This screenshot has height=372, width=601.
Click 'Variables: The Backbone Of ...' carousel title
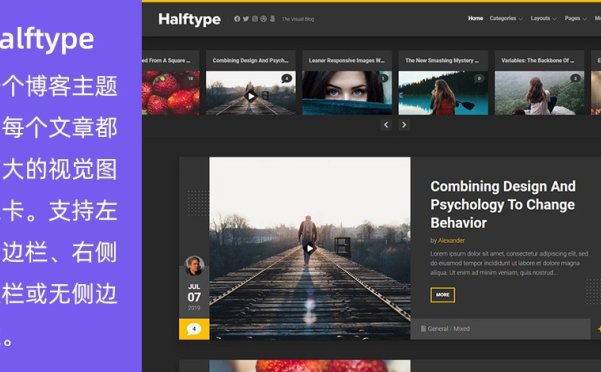pos(538,60)
